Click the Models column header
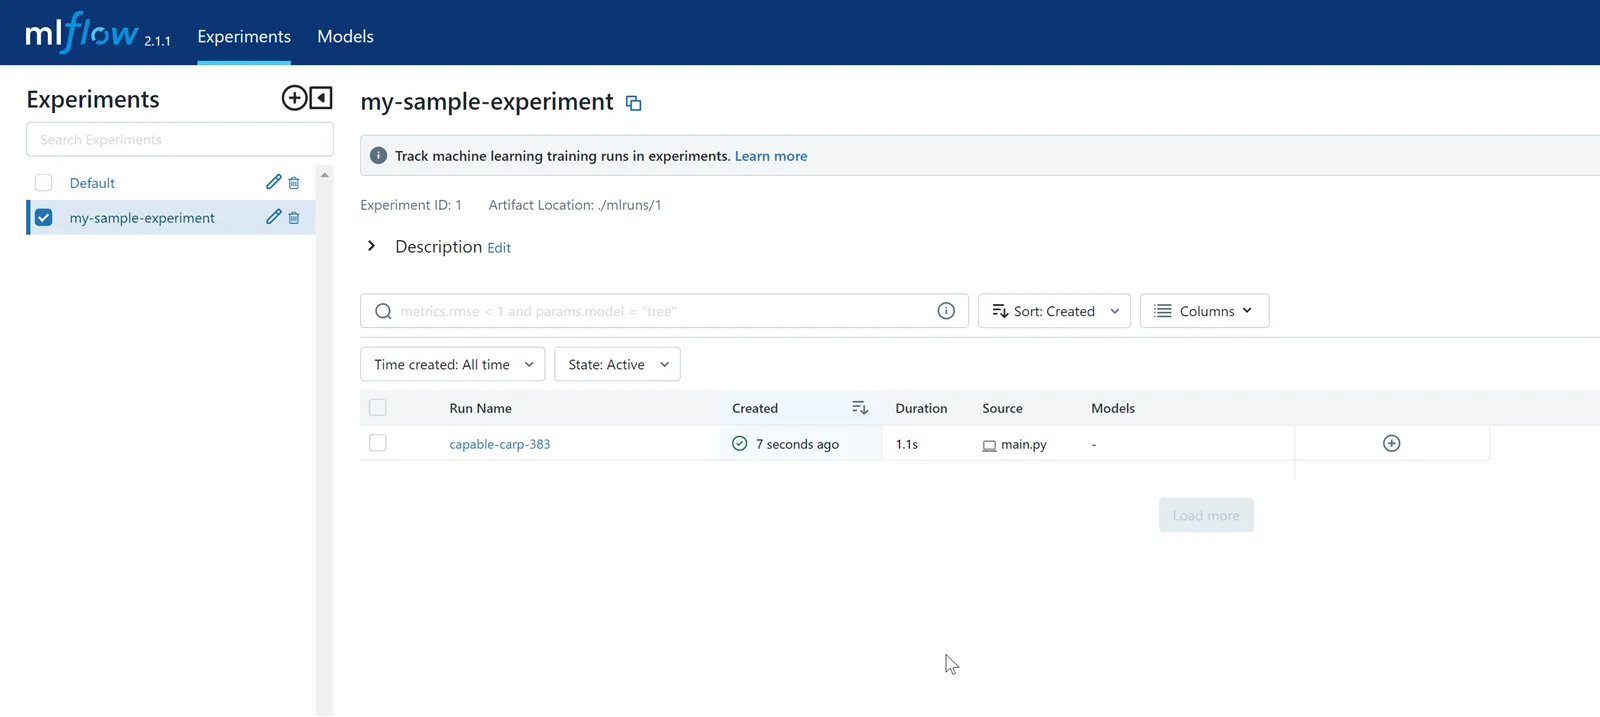Viewport: 1600px width, 717px height. [x=1113, y=408]
